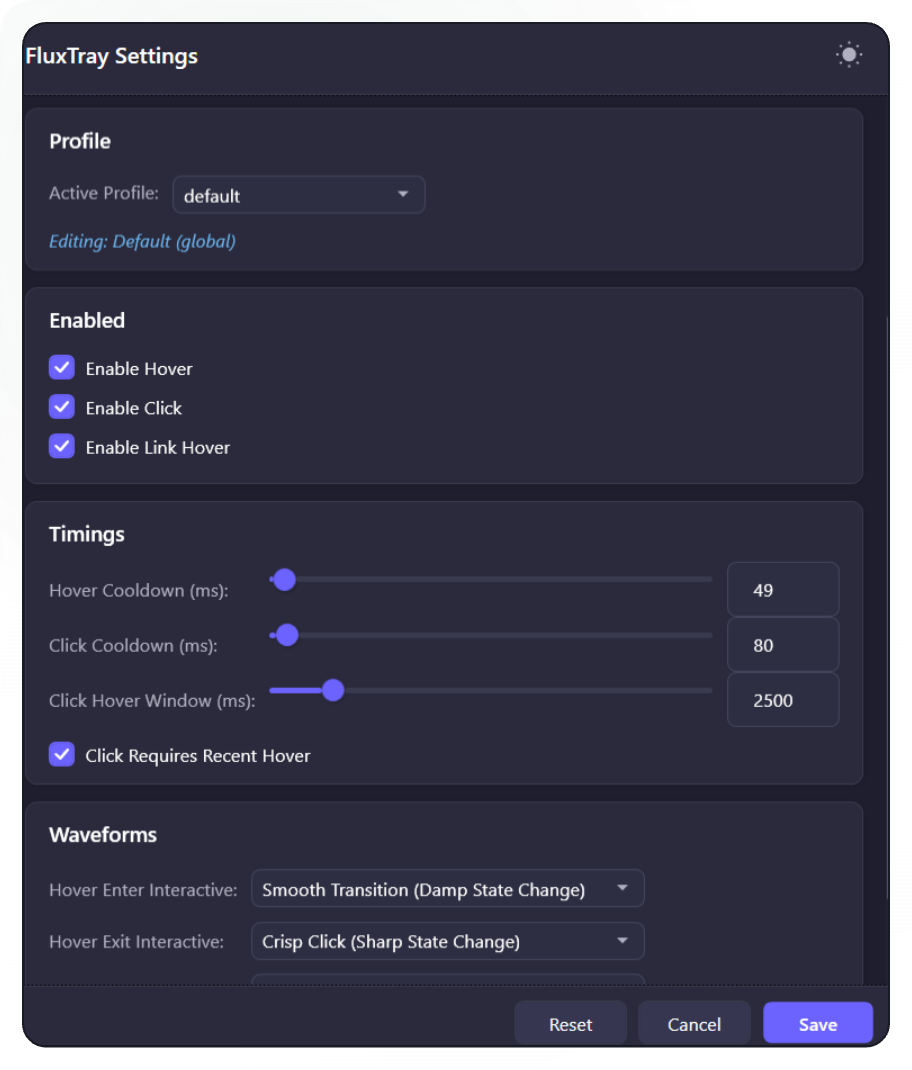Uncheck the Enable Hover checkbox
912x1070 pixels.
click(x=62, y=368)
